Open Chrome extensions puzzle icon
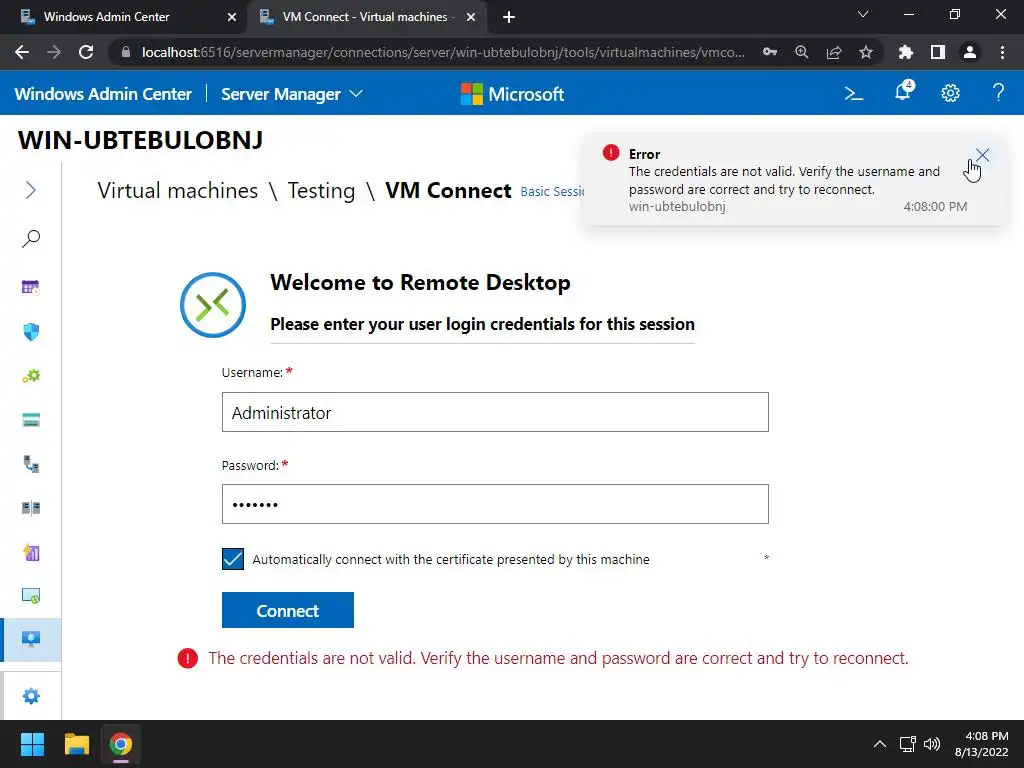This screenshot has width=1024, height=768. pyautogui.click(x=906, y=52)
